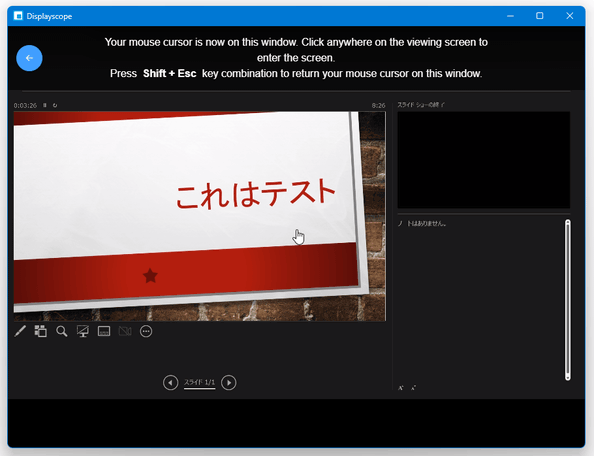Click the 8:26 clock display
594x456 pixels.
(378, 105)
